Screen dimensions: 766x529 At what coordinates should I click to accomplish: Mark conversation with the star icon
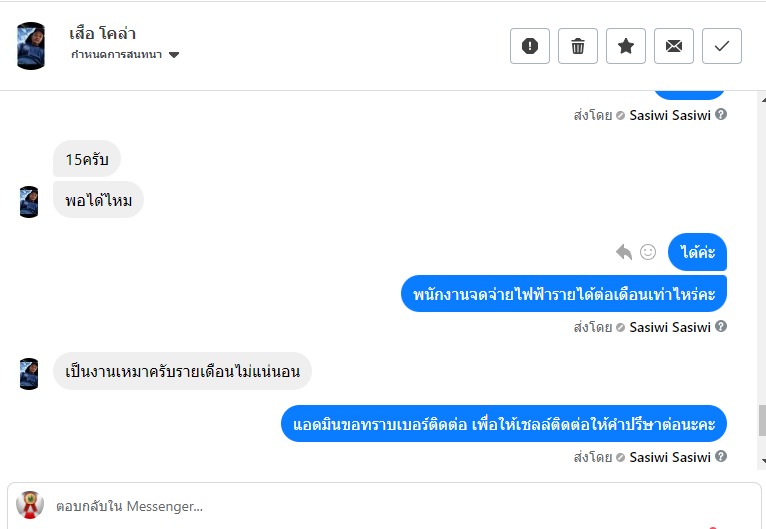(626, 46)
